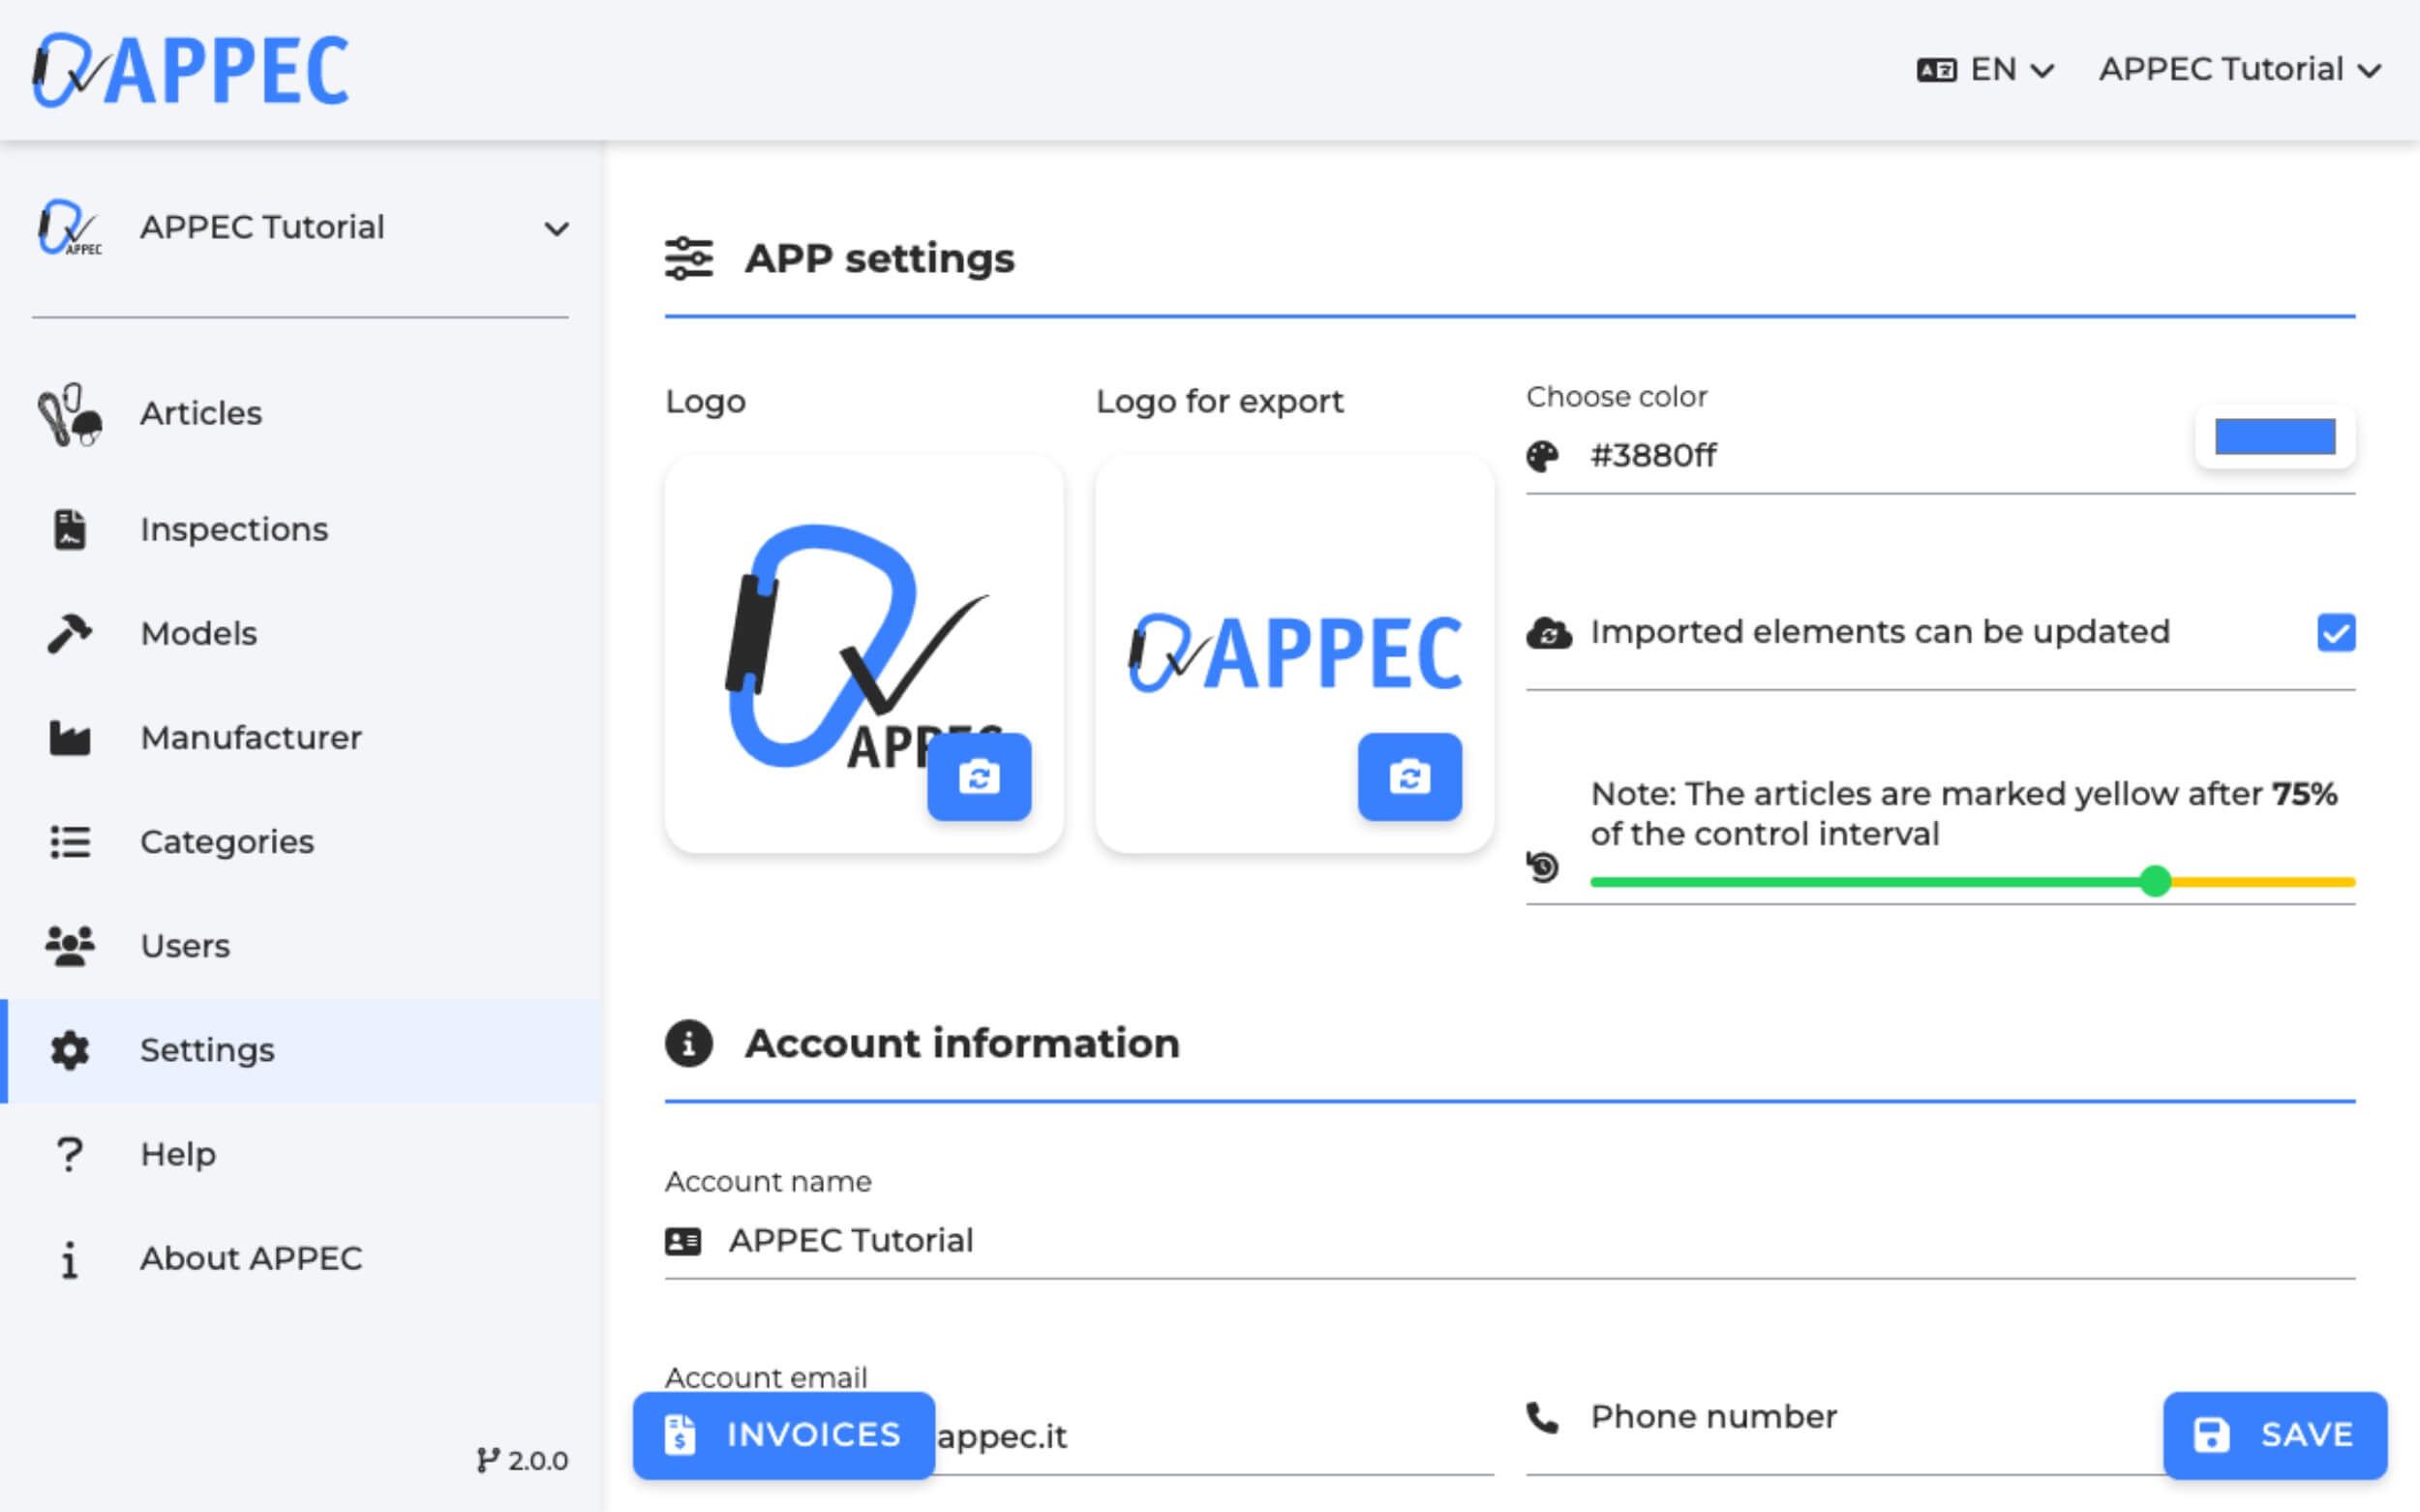
Task: Click the Settings gear sidebar icon
Action: 70,1048
